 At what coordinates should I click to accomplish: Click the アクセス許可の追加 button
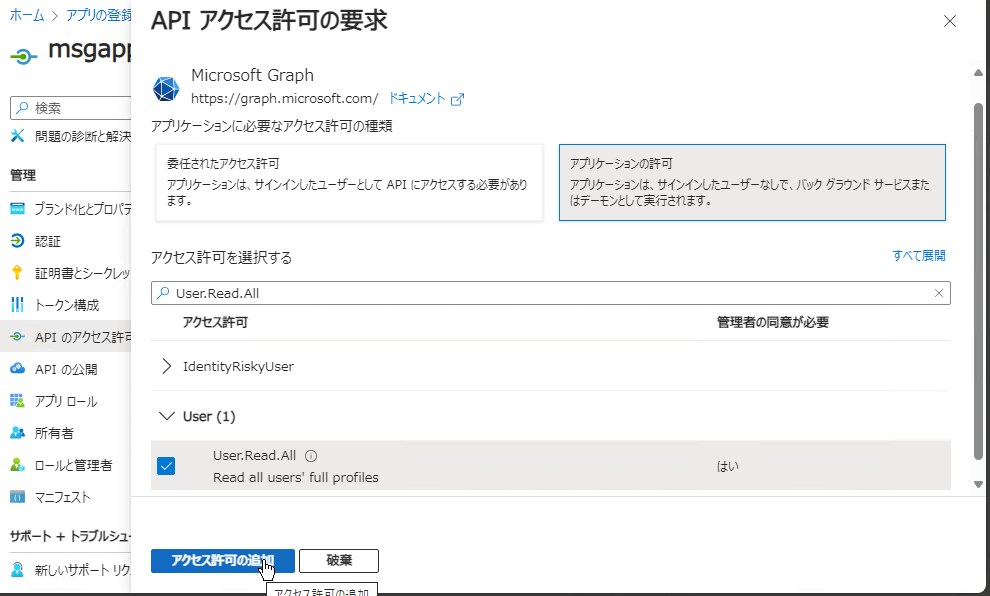[x=222, y=561]
